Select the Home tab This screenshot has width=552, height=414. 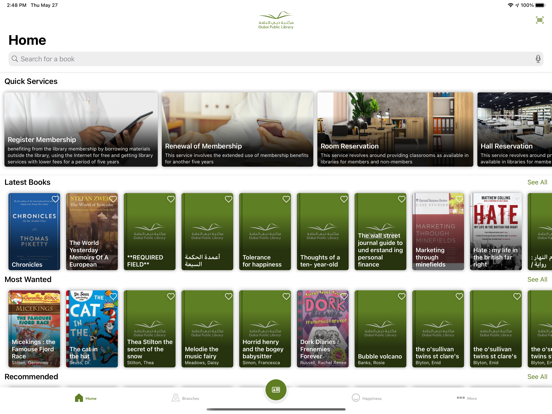point(86,398)
